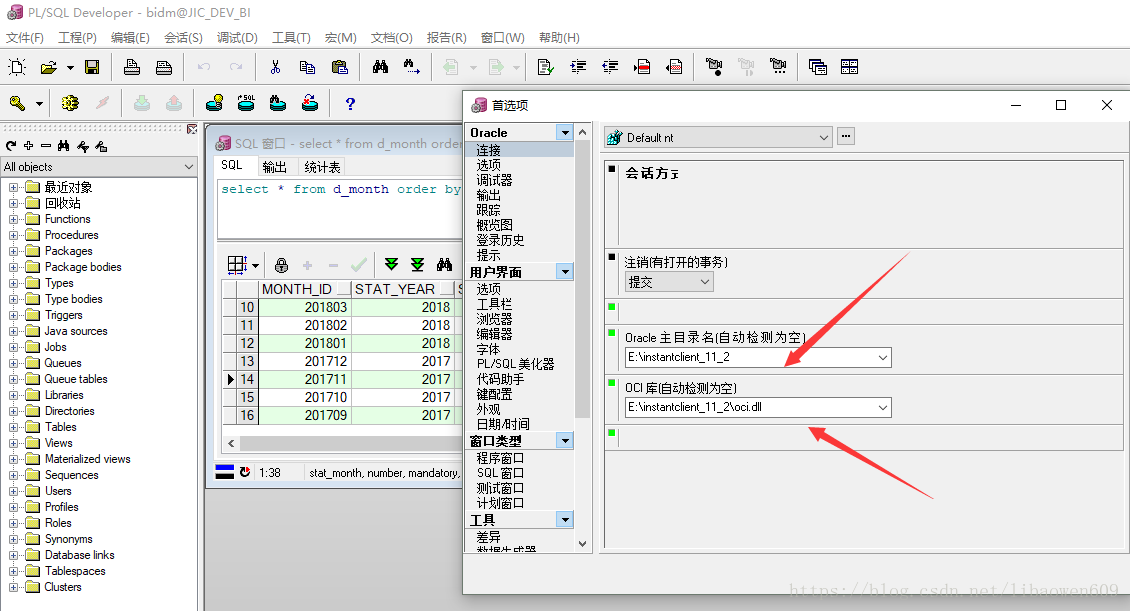Click the Find binoculars icon in main toolbar

pyautogui.click(x=381, y=67)
